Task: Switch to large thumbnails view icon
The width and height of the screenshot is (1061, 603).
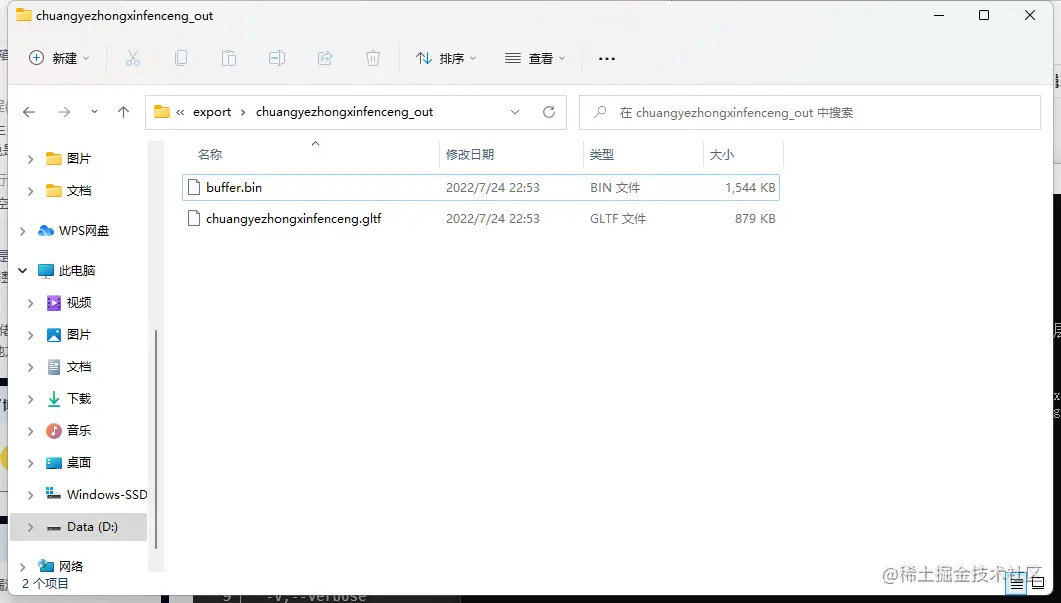Action: (1038, 582)
